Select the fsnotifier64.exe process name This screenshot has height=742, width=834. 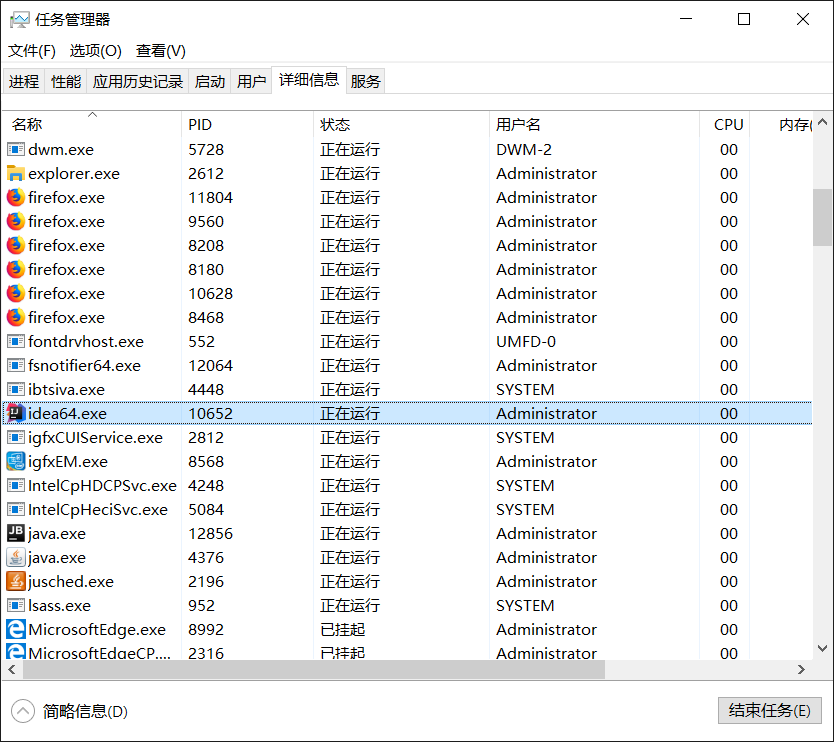[x=85, y=365]
